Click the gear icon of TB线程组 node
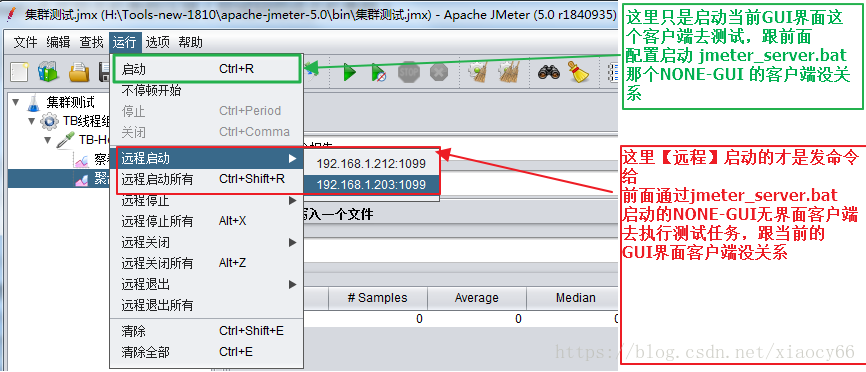This screenshot has width=866, height=372. click(x=49, y=121)
